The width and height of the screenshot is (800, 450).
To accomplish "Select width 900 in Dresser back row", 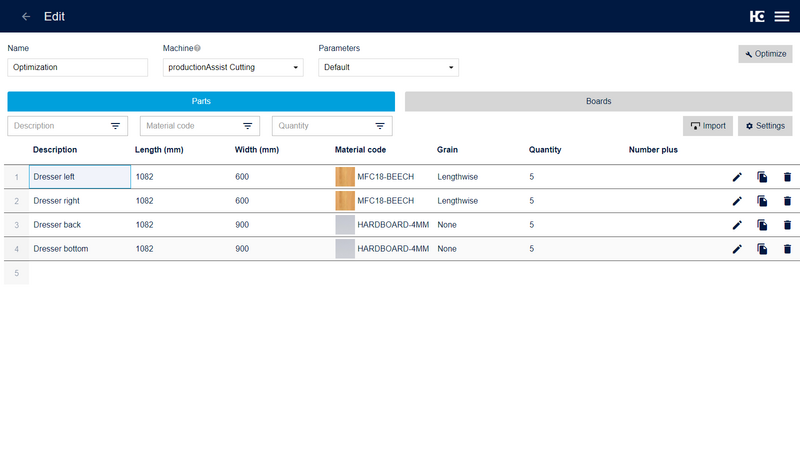I will click(x=242, y=225).
